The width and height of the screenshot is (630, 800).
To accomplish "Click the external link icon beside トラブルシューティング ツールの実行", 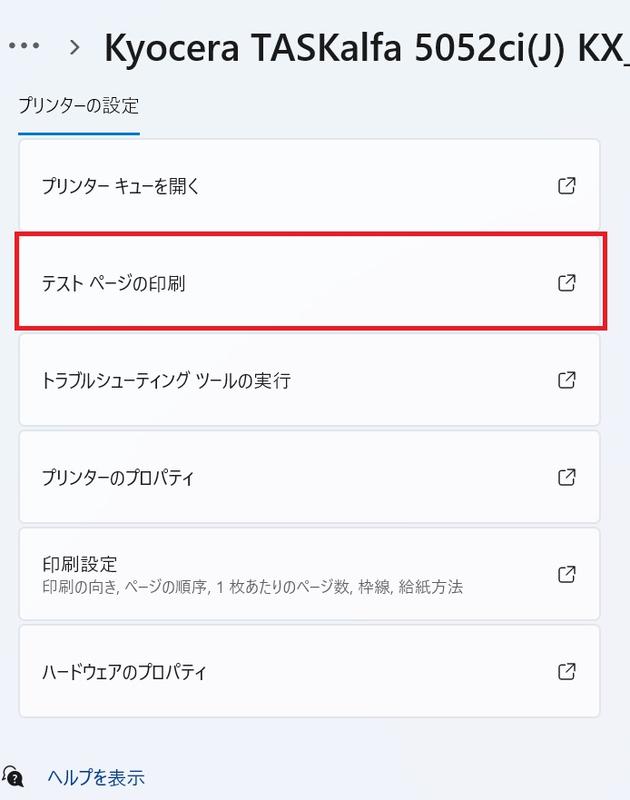I will click(566, 380).
